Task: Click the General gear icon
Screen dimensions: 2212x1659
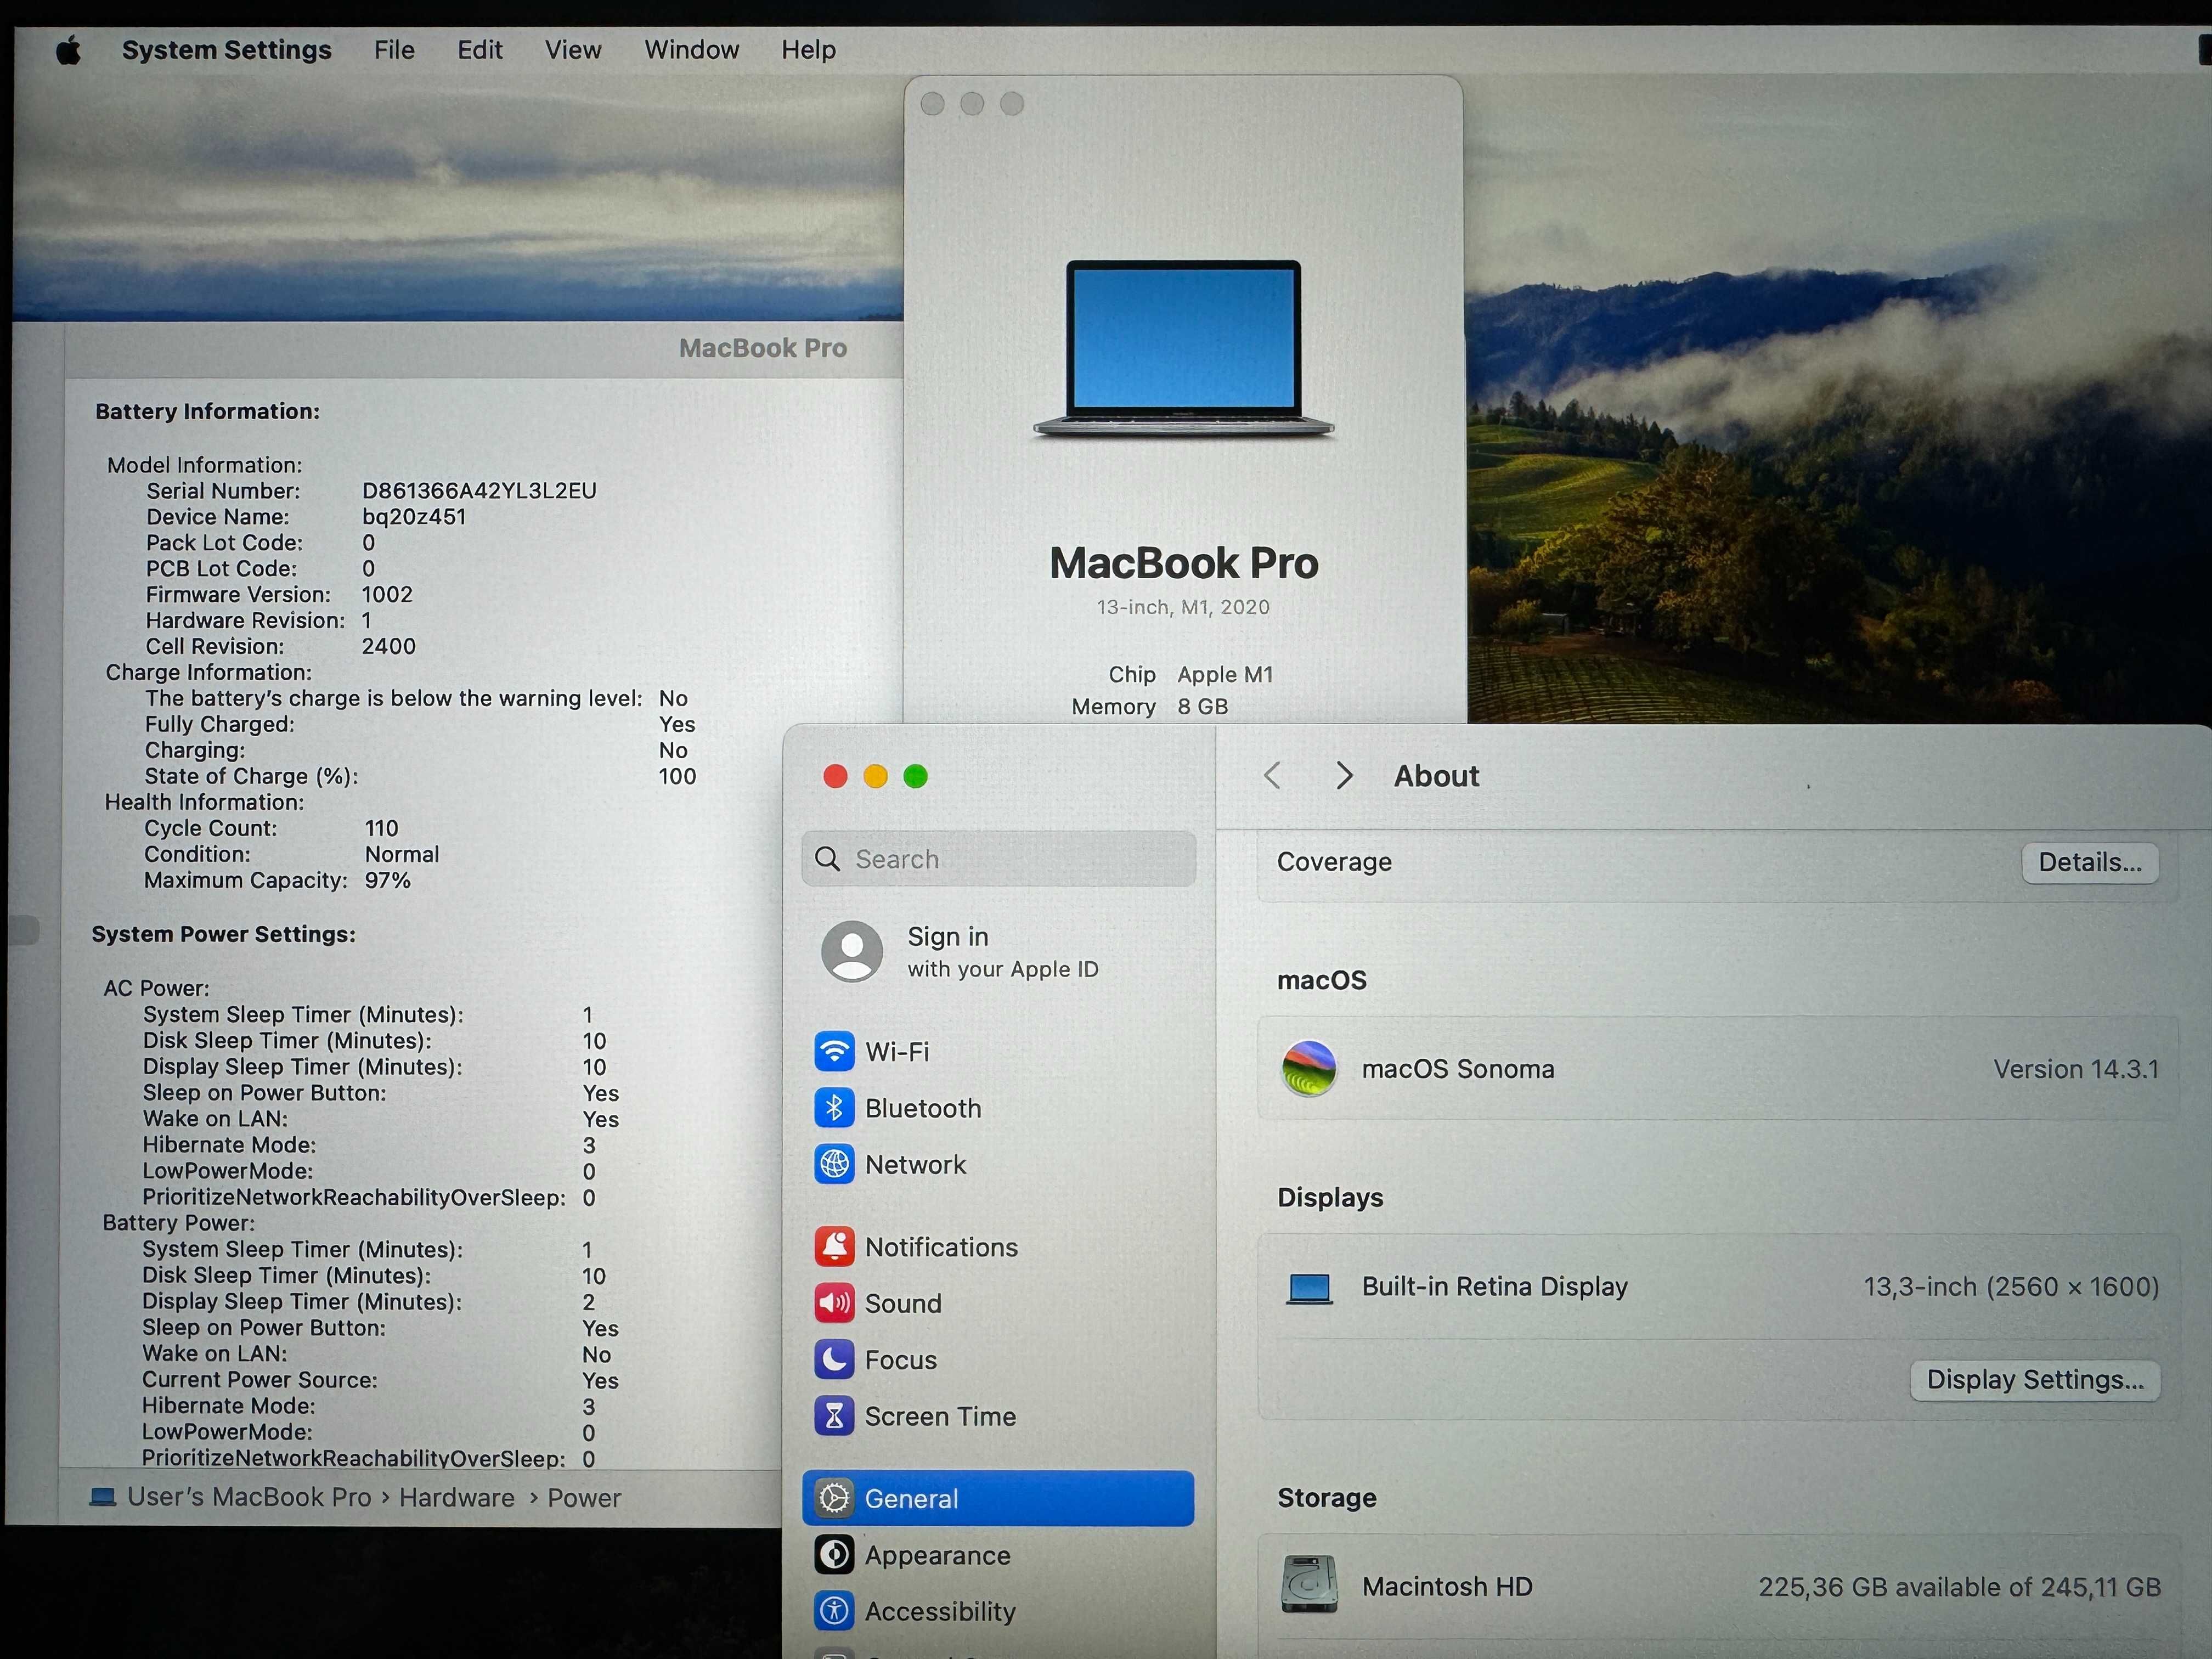Action: (x=834, y=1498)
